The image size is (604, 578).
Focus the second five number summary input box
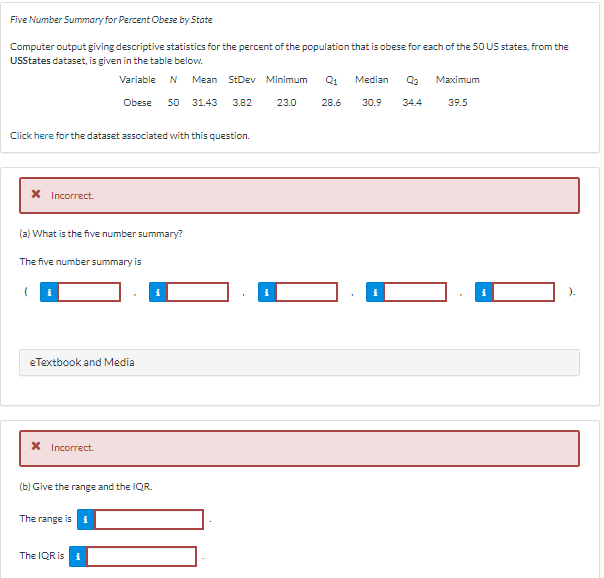[198, 292]
